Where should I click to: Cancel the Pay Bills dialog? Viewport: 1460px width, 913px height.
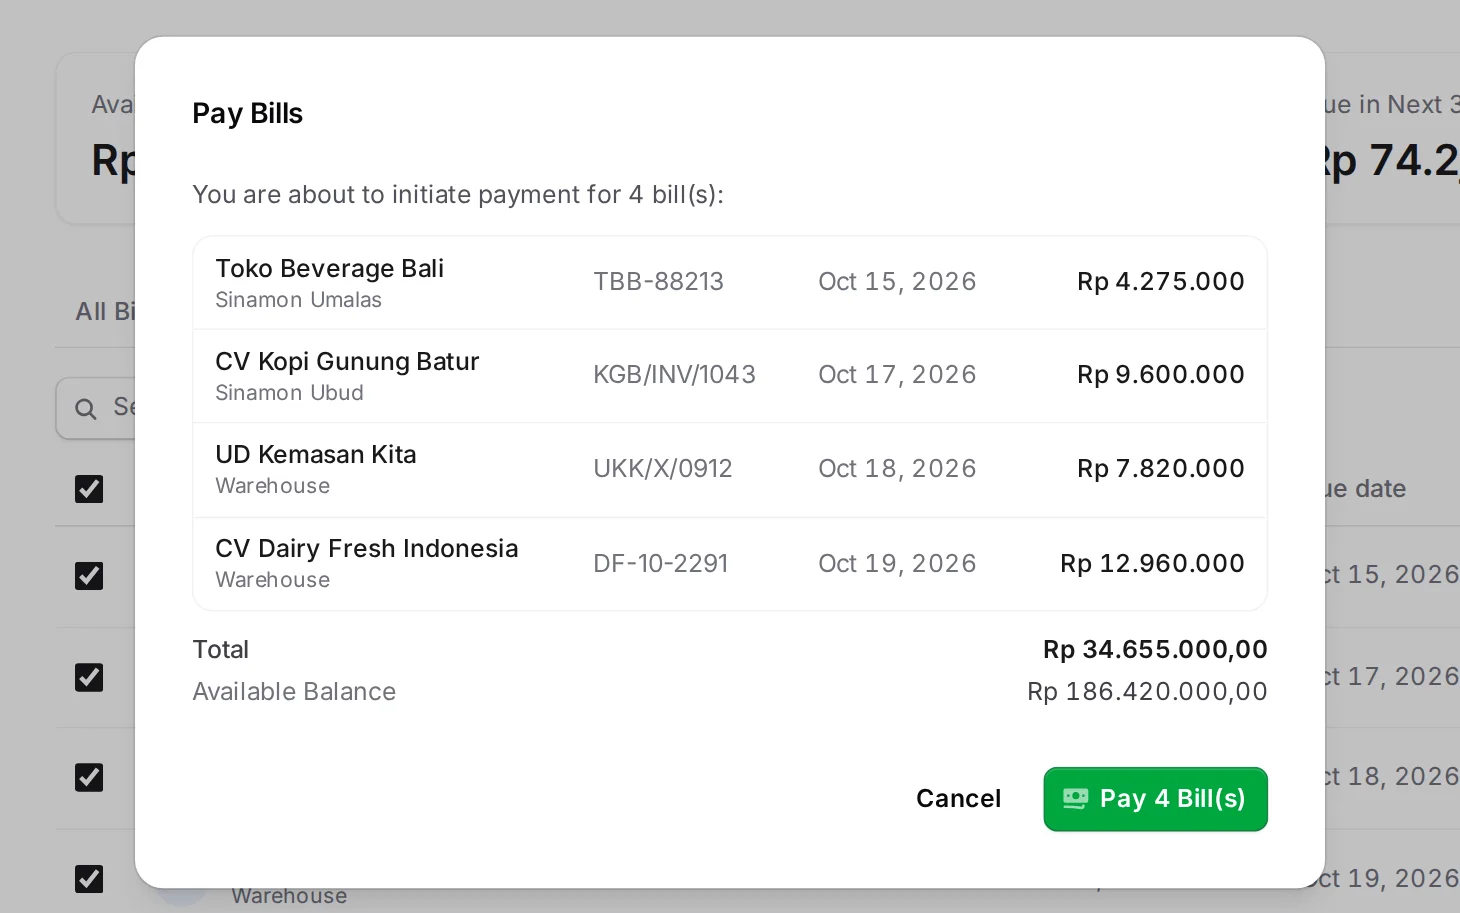pos(958,799)
